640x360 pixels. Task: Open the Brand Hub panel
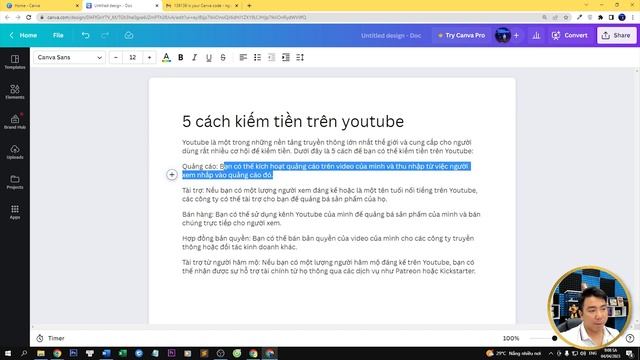click(x=15, y=122)
